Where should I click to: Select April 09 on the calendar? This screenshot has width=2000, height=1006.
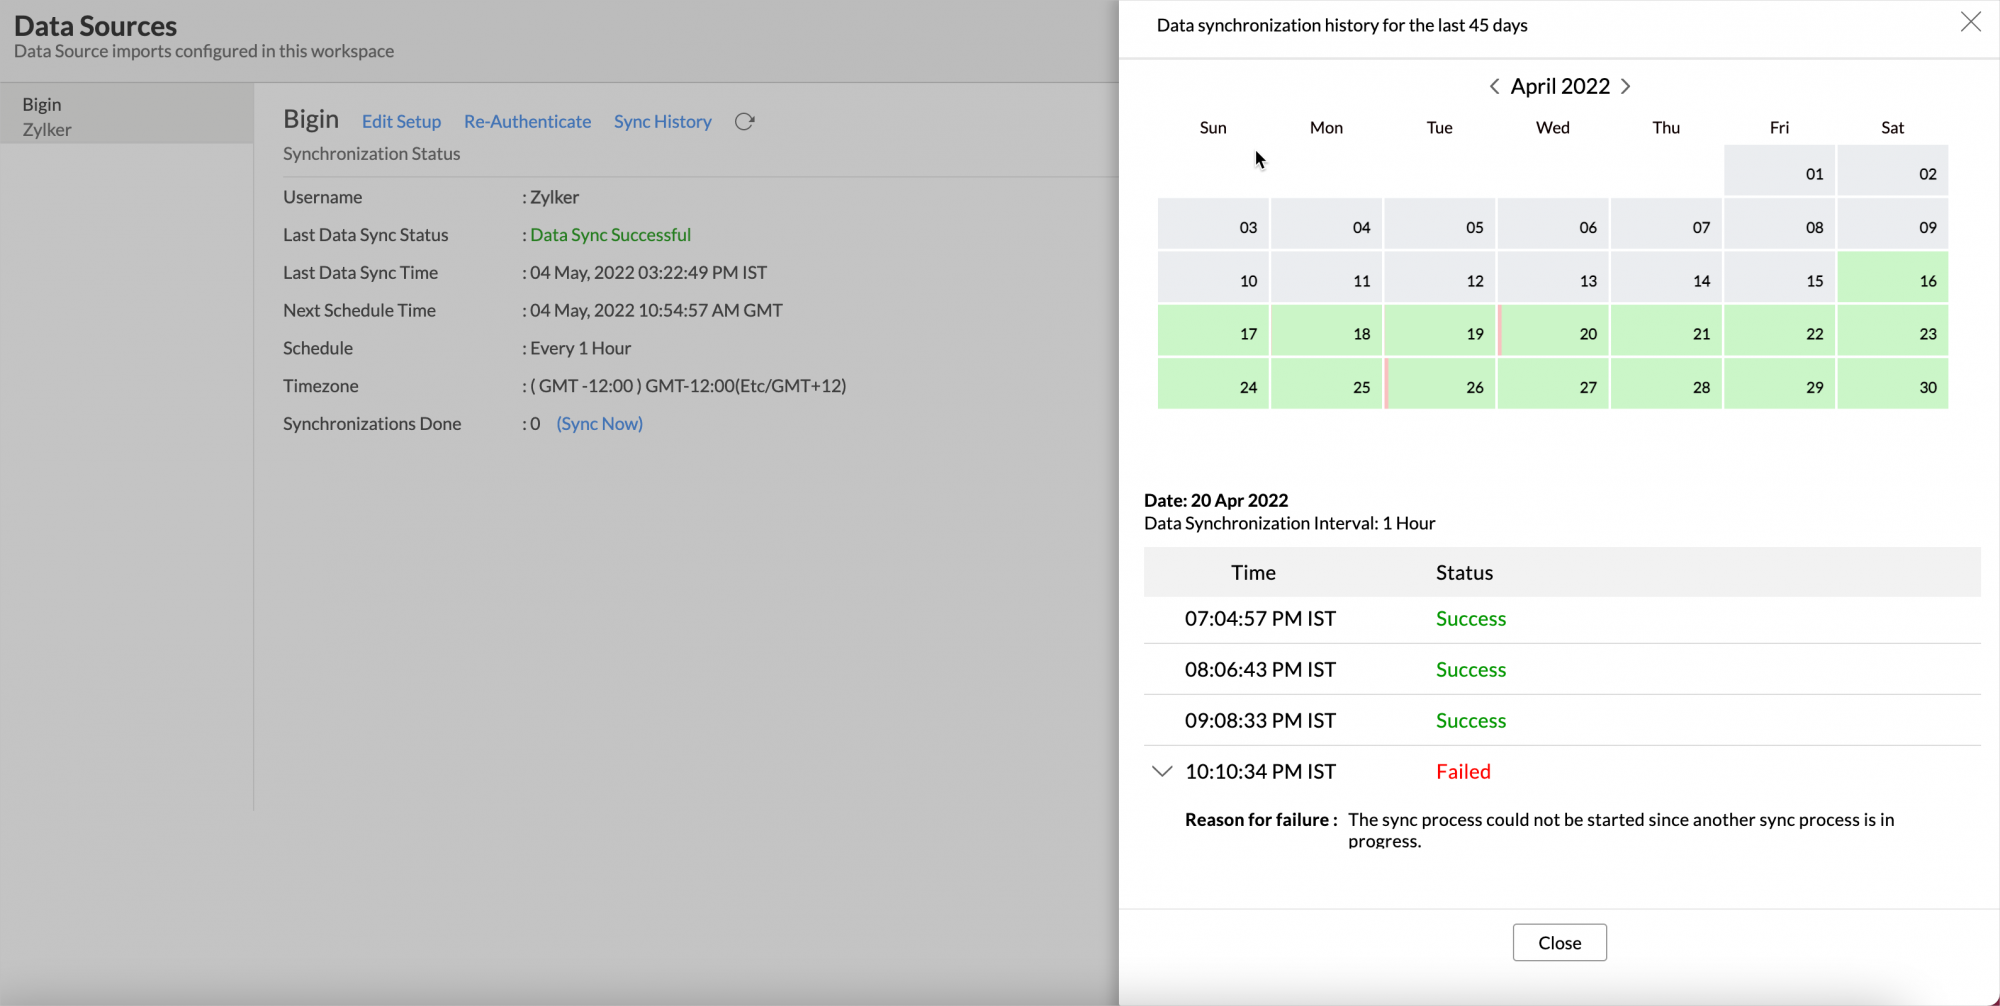[1893, 225]
